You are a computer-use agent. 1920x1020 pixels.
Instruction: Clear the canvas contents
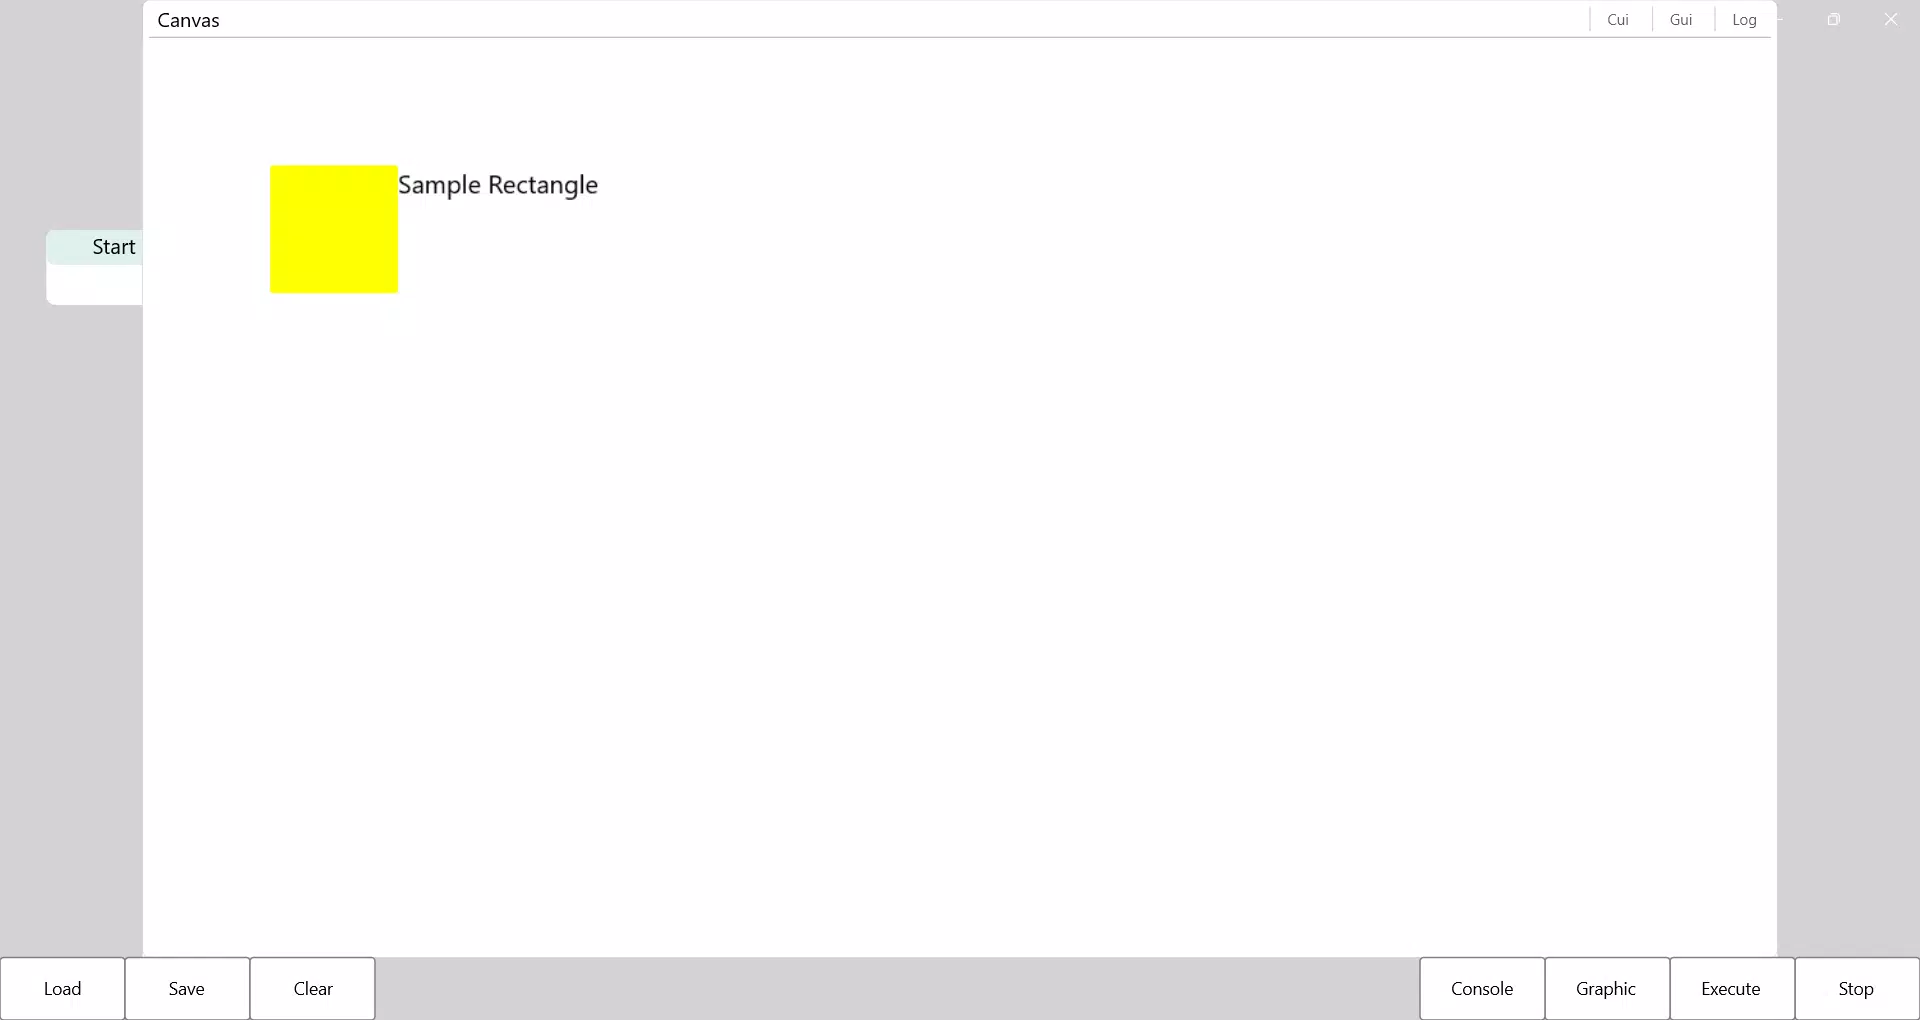pyautogui.click(x=313, y=989)
